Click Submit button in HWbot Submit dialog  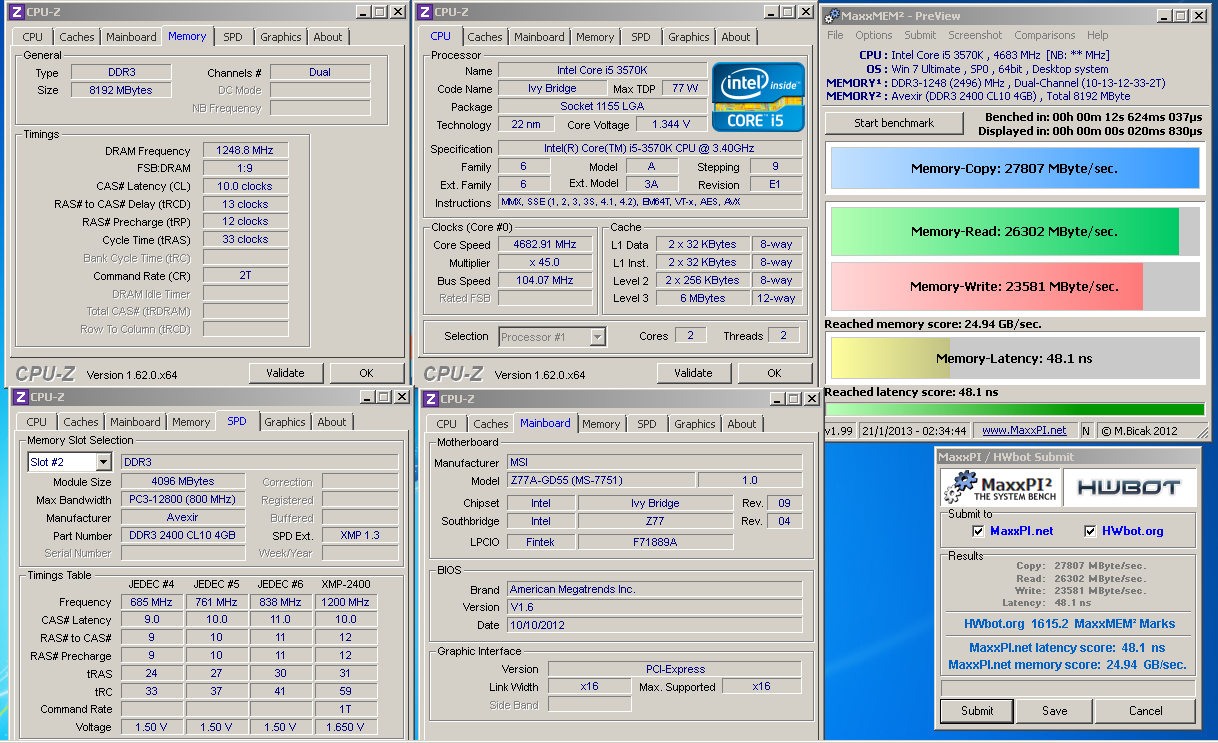click(977, 711)
